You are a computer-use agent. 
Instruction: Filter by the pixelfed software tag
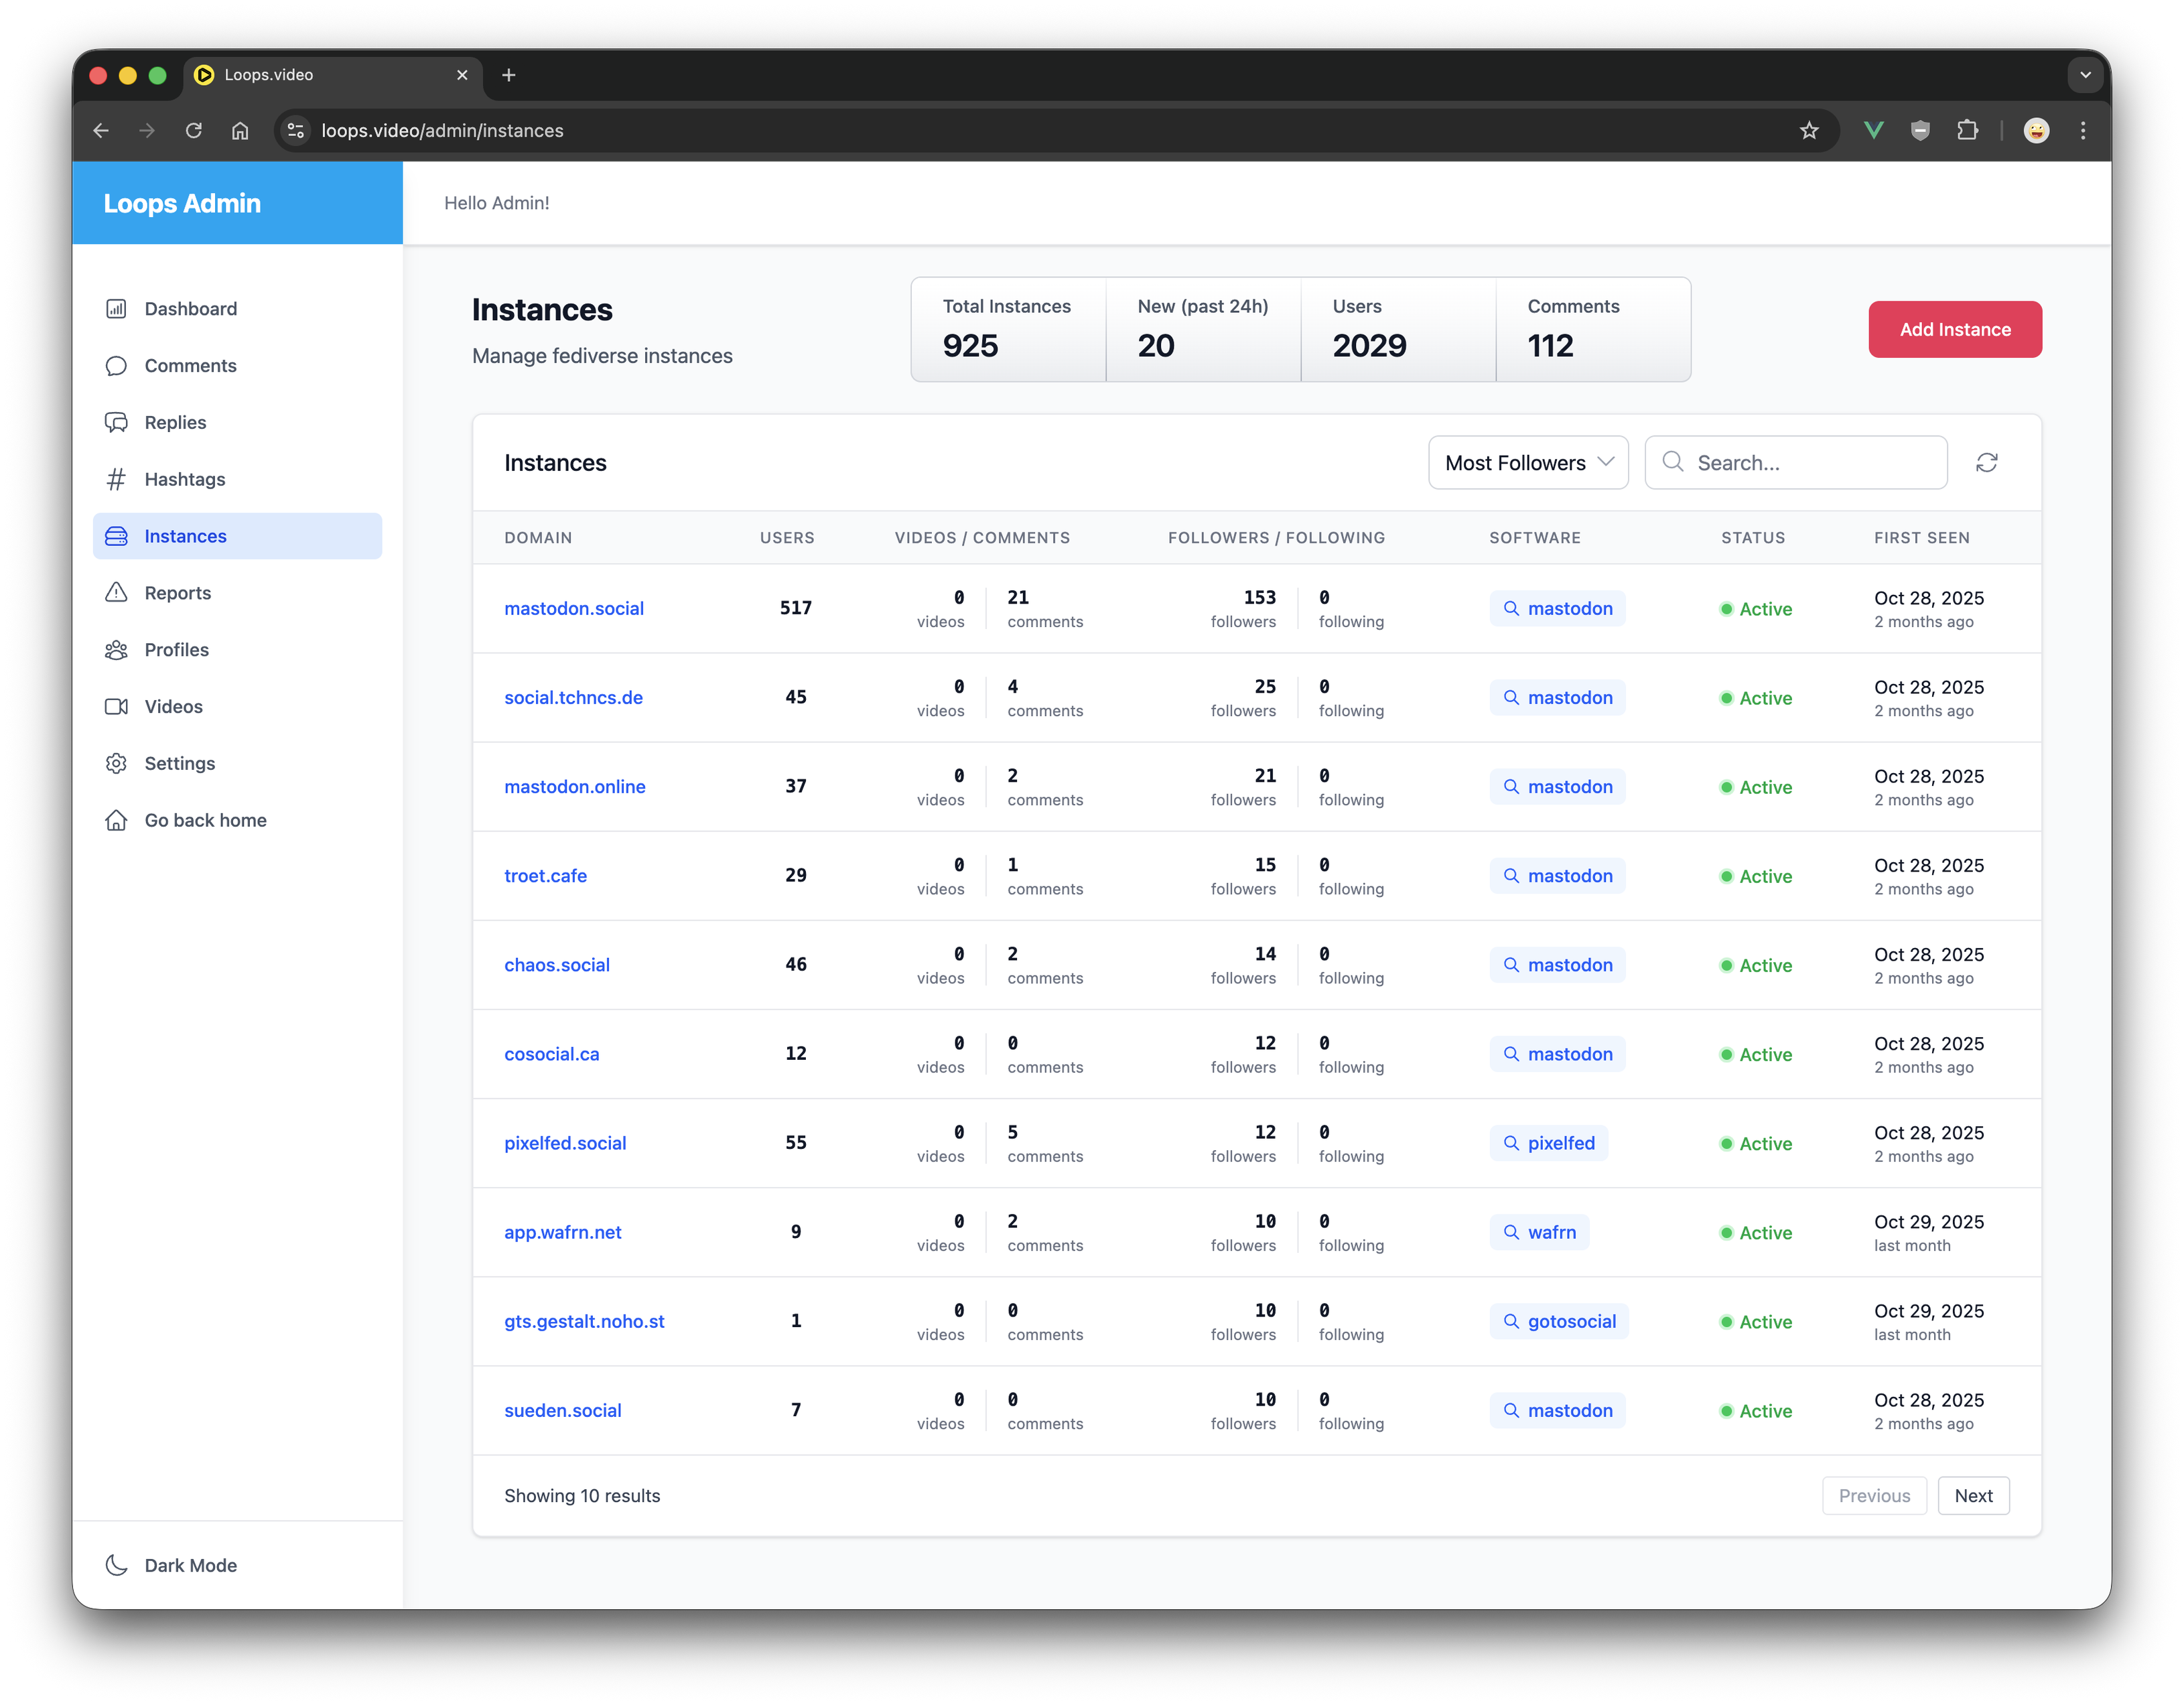click(1549, 1142)
